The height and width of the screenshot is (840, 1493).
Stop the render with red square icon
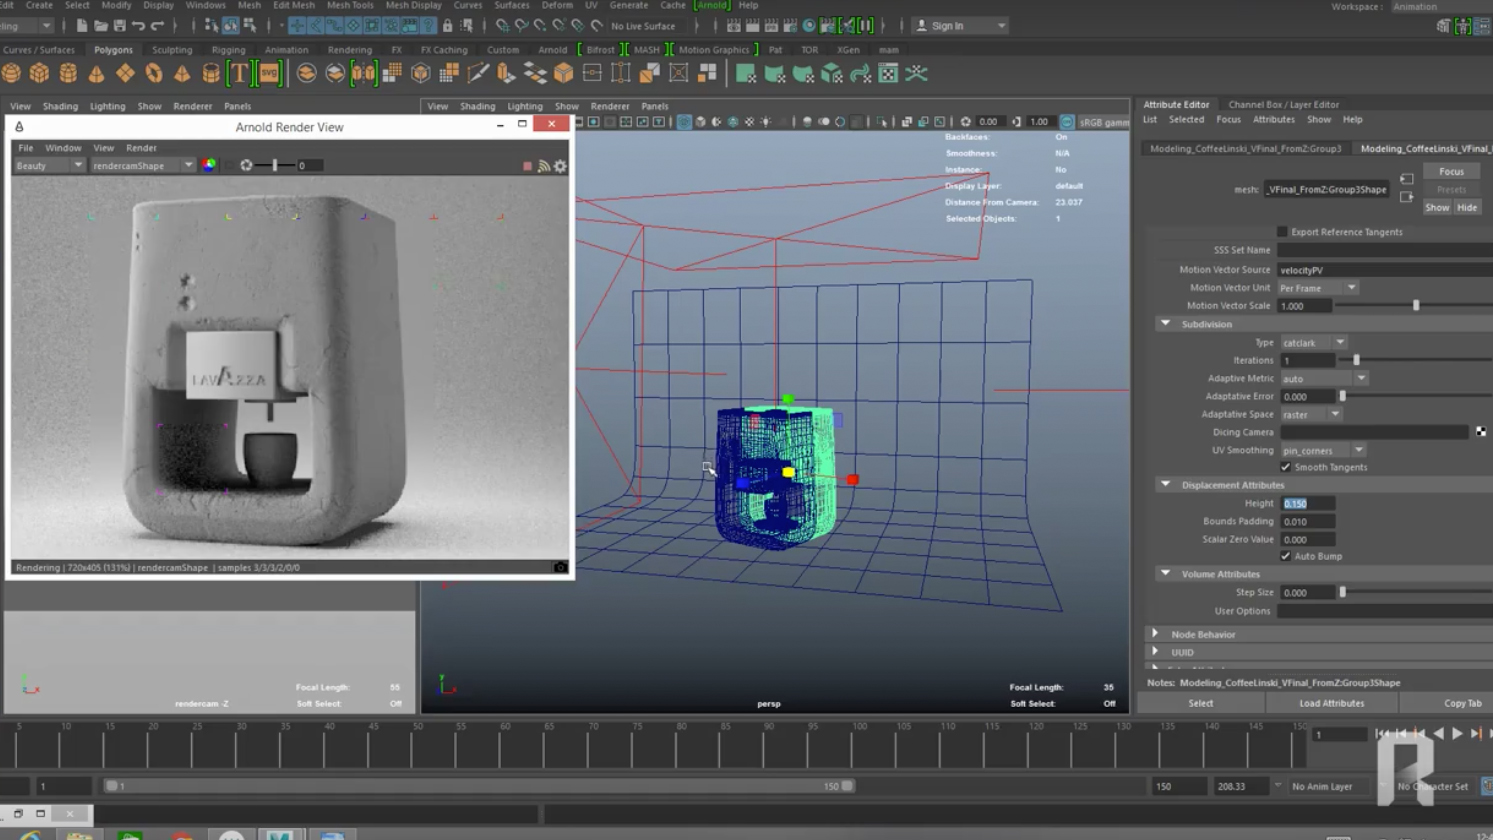click(x=527, y=166)
